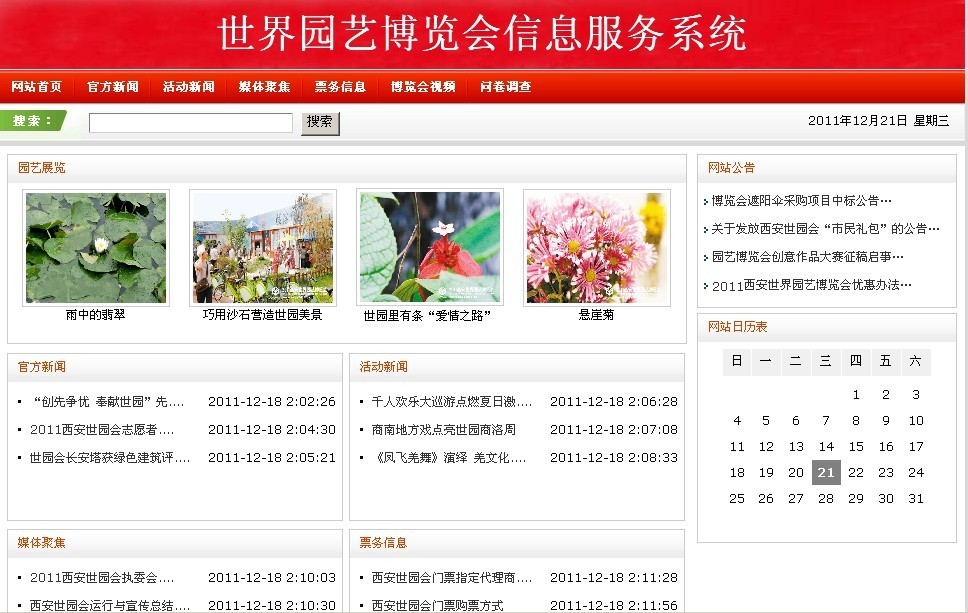Open 千人欢乐大巡游 activity news link
Screen dimensions: 968x613
coord(450,402)
